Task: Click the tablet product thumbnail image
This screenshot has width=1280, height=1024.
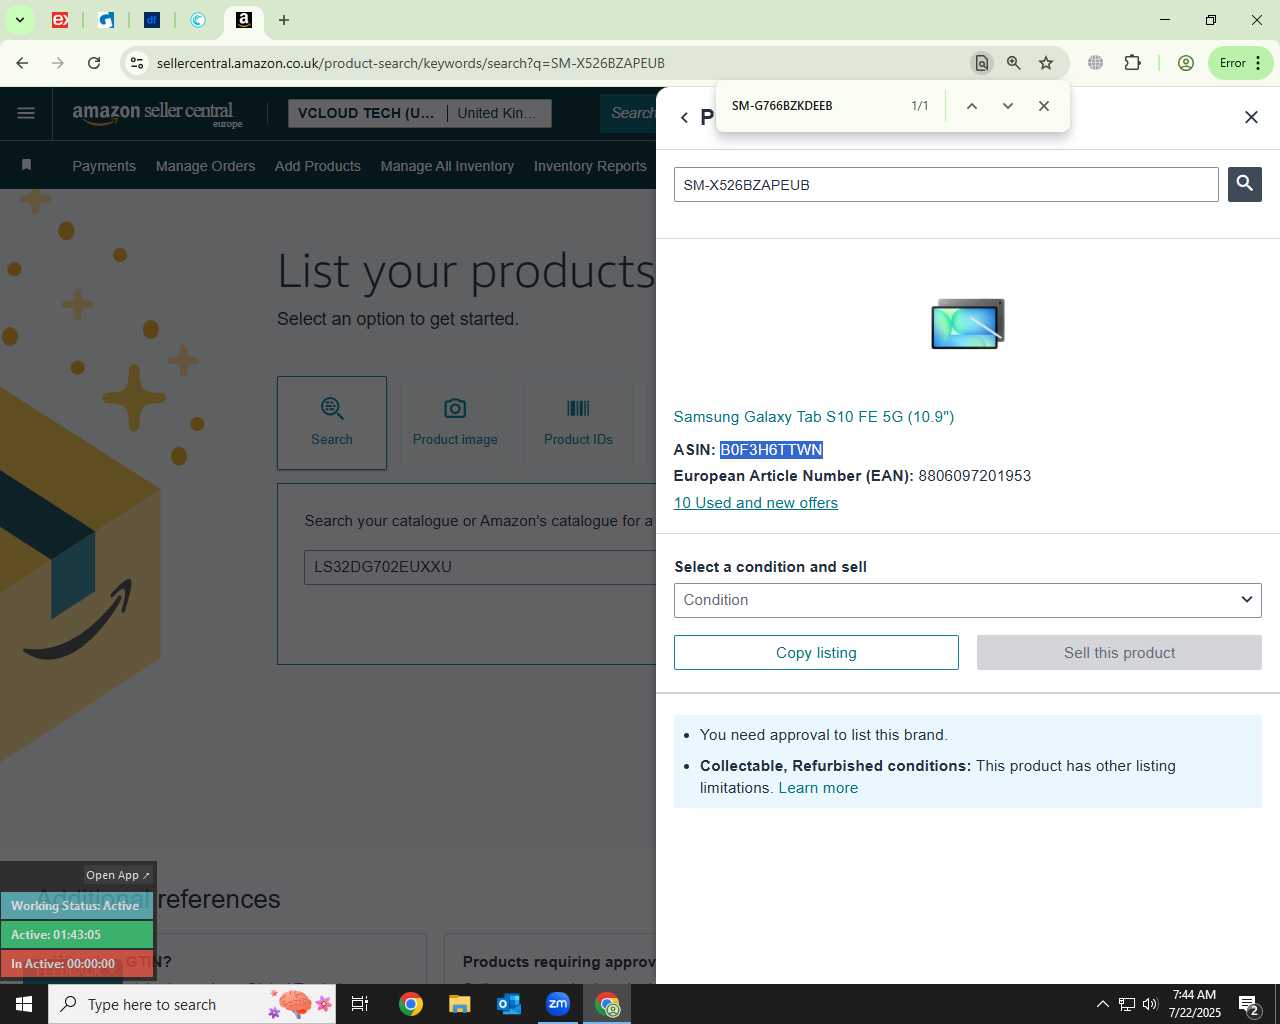Action: point(967,324)
